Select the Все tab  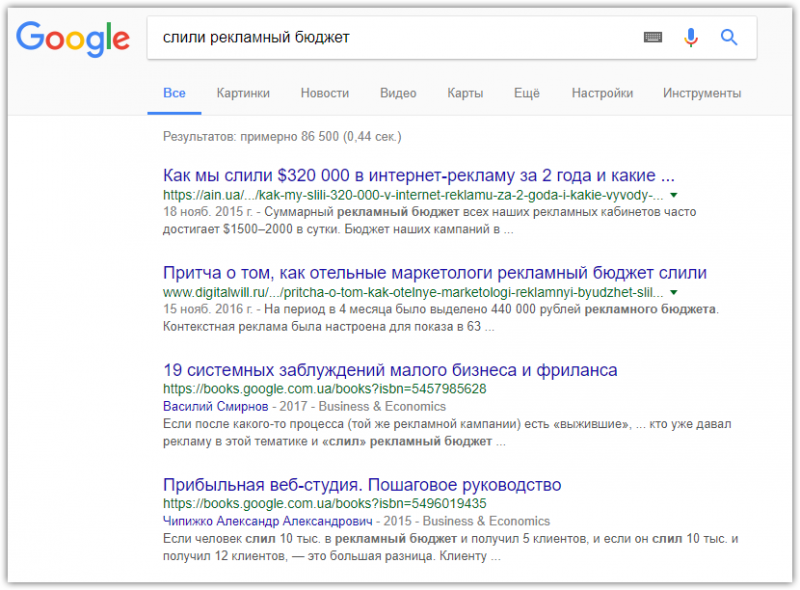tap(174, 93)
